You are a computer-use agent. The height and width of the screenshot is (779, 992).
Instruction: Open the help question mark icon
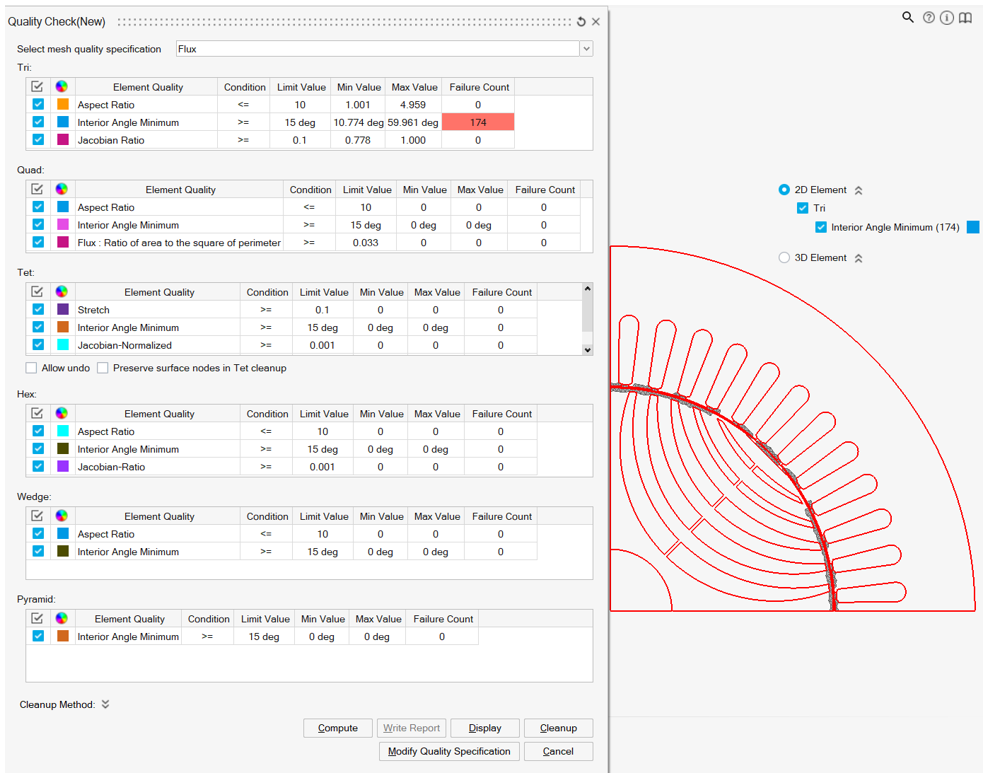pos(929,18)
